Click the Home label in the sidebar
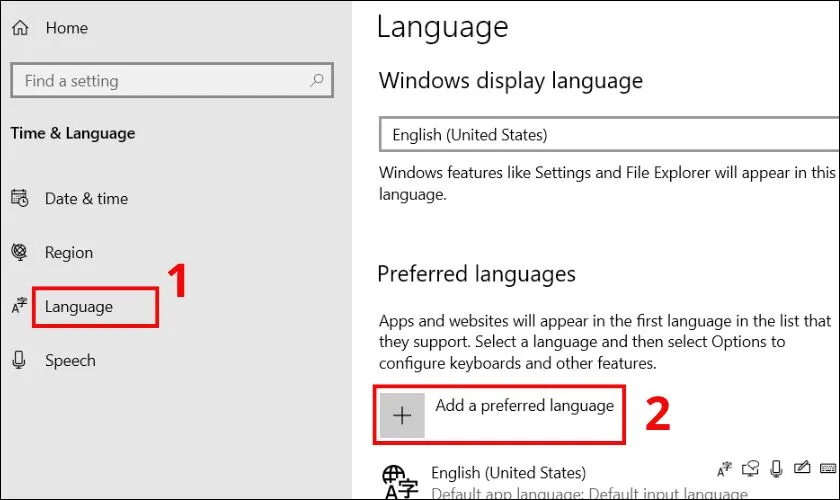This screenshot has height=500, width=840. [x=67, y=30]
